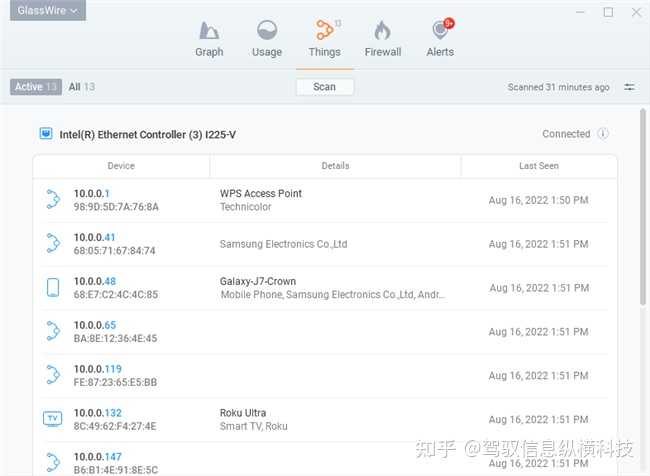Click the Firewall flame icon
650x476 pixels.
coord(382,30)
